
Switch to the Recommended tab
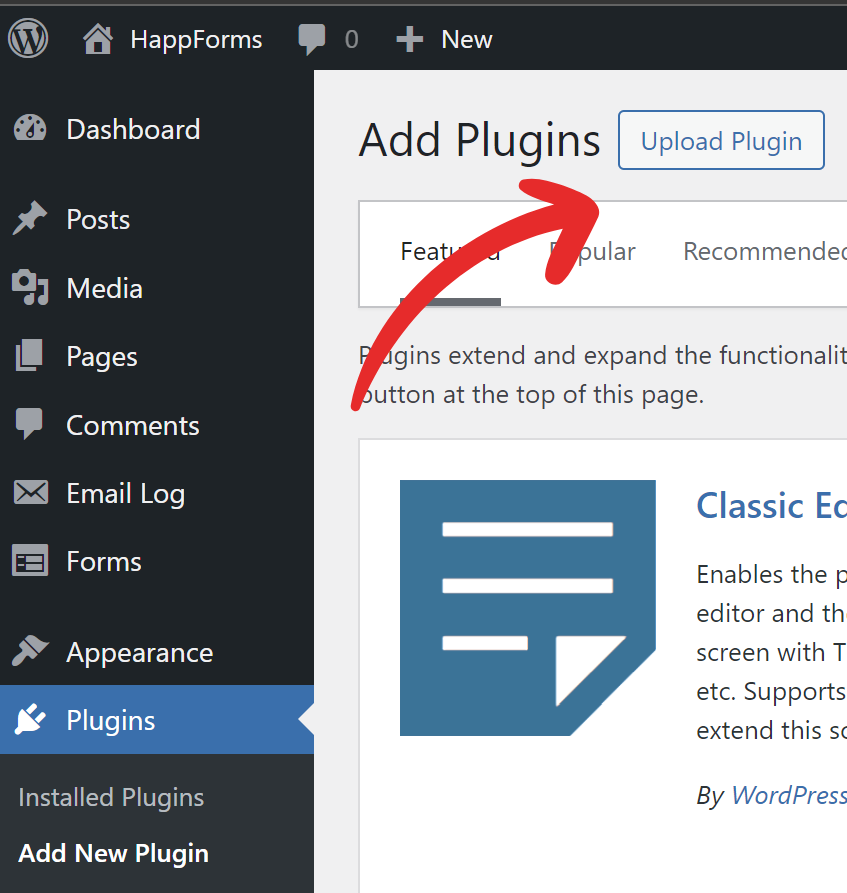click(765, 252)
